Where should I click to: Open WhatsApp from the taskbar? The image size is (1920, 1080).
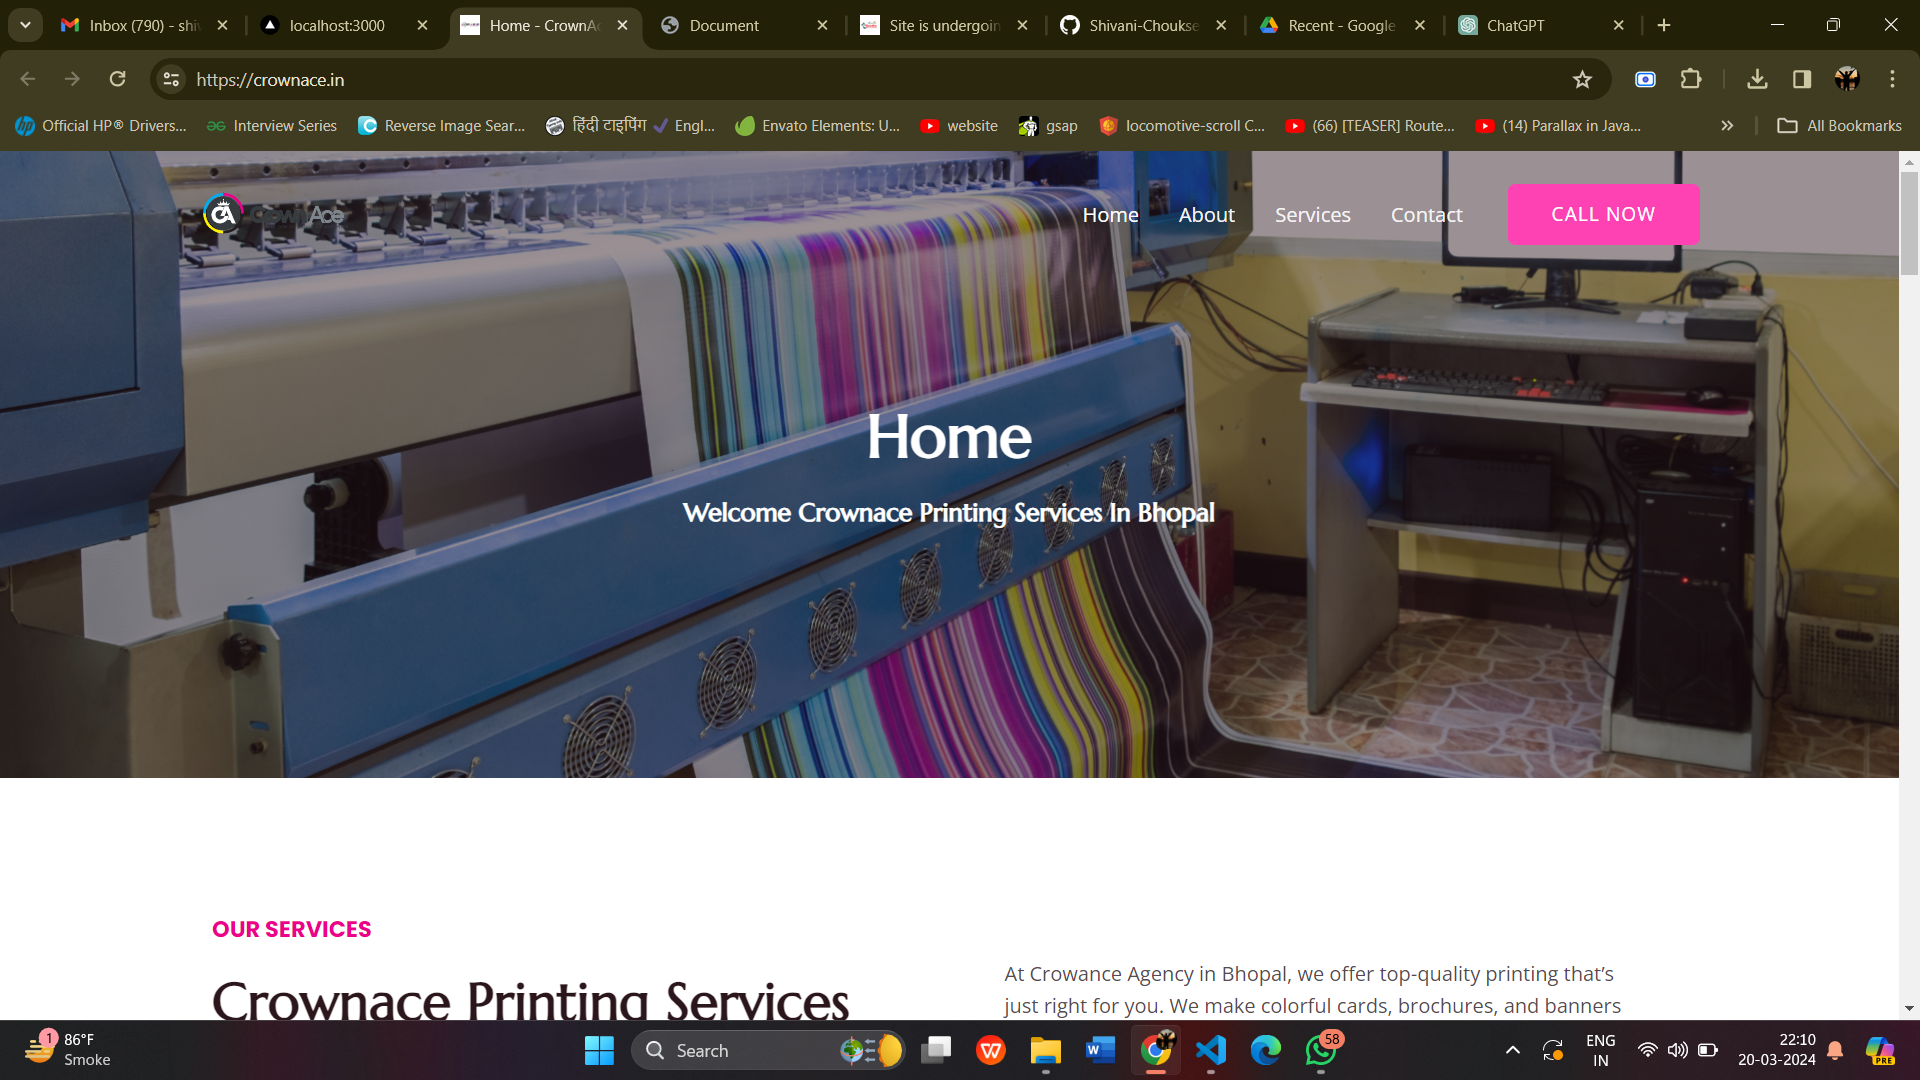pos(1321,1050)
